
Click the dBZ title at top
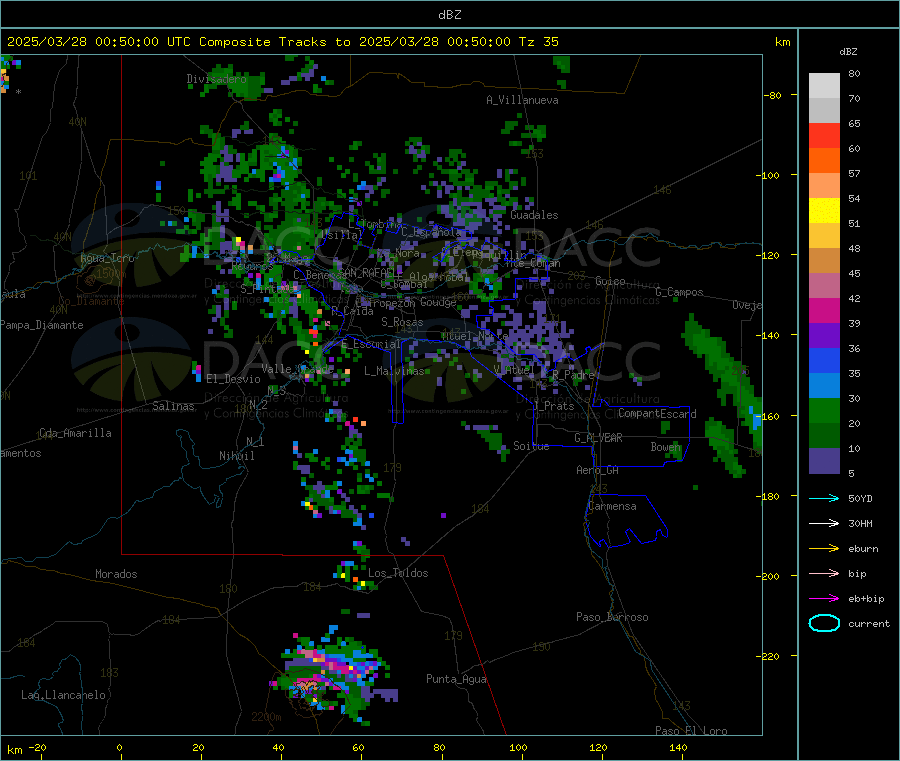pyautogui.click(x=449, y=15)
